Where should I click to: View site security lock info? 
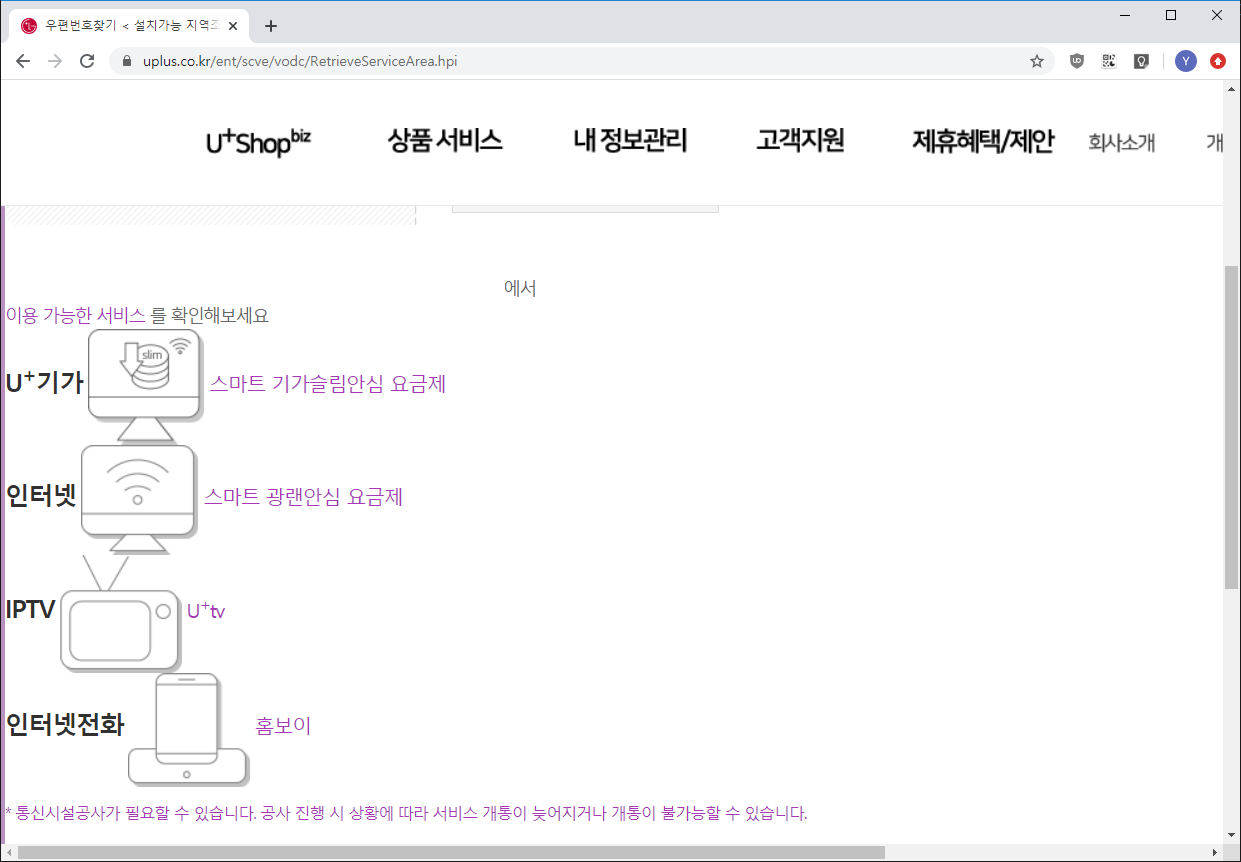click(126, 61)
